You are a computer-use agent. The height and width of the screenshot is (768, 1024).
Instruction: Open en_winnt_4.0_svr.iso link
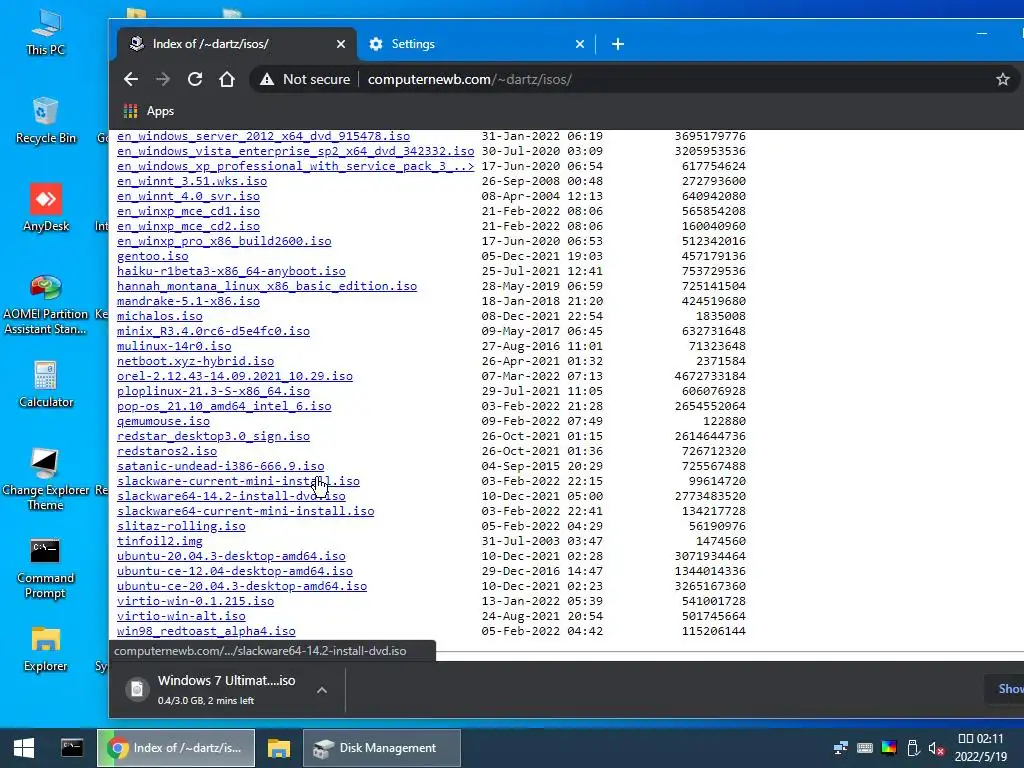(188, 196)
